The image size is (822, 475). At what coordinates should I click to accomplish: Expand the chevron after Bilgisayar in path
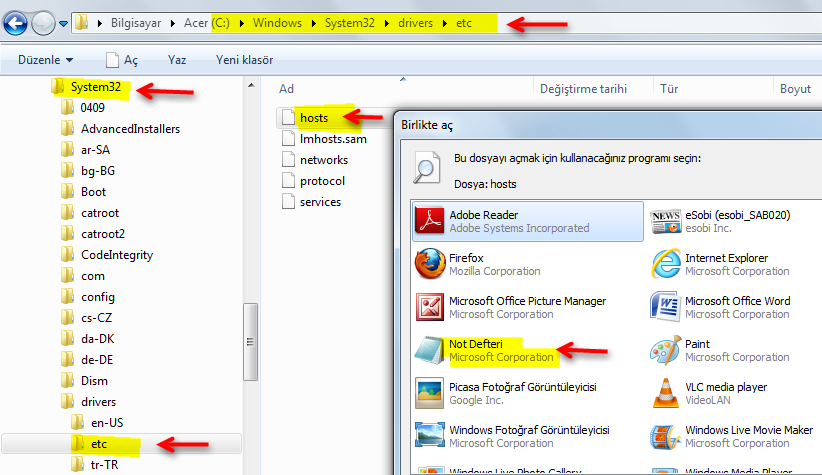[172, 24]
